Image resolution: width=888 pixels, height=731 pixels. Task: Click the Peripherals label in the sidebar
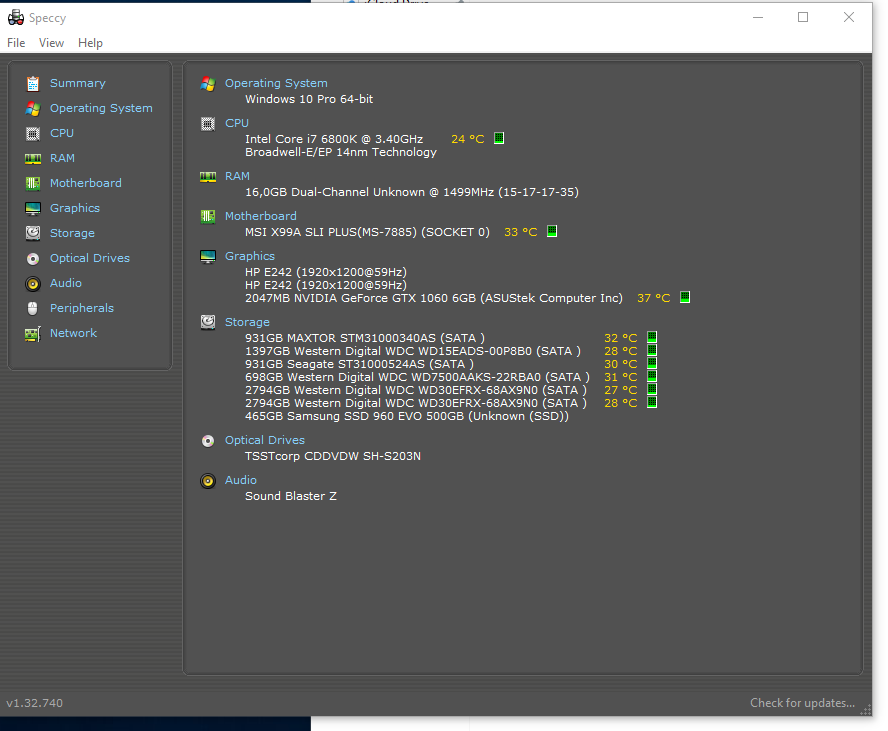(82, 308)
